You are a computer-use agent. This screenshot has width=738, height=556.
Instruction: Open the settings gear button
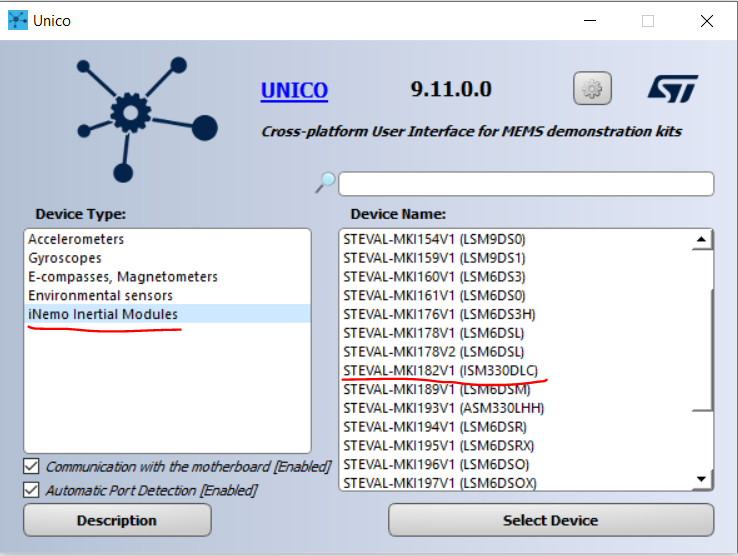pos(592,88)
